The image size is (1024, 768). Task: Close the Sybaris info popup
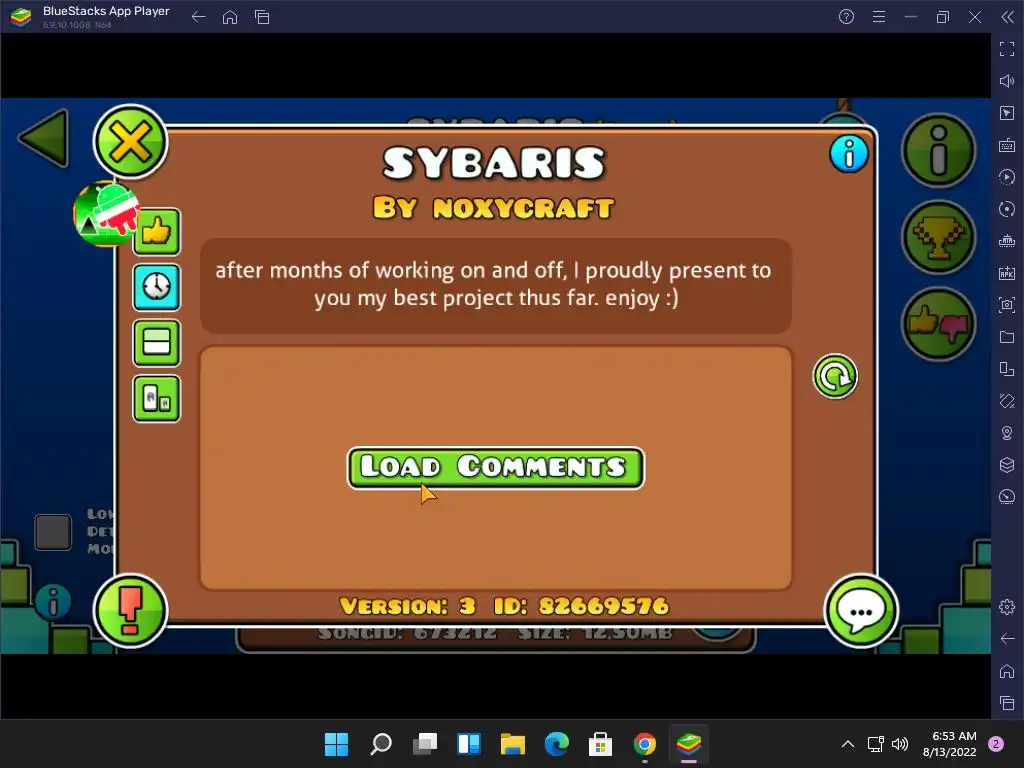coord(131,142)
